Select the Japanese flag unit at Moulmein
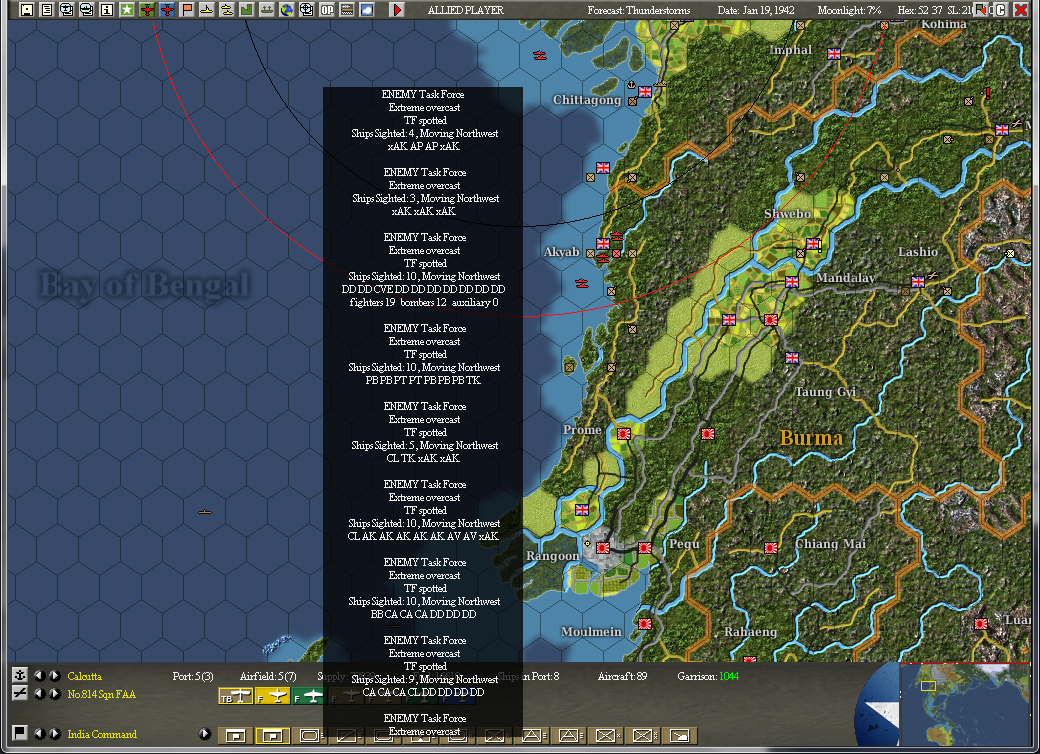 645,623
